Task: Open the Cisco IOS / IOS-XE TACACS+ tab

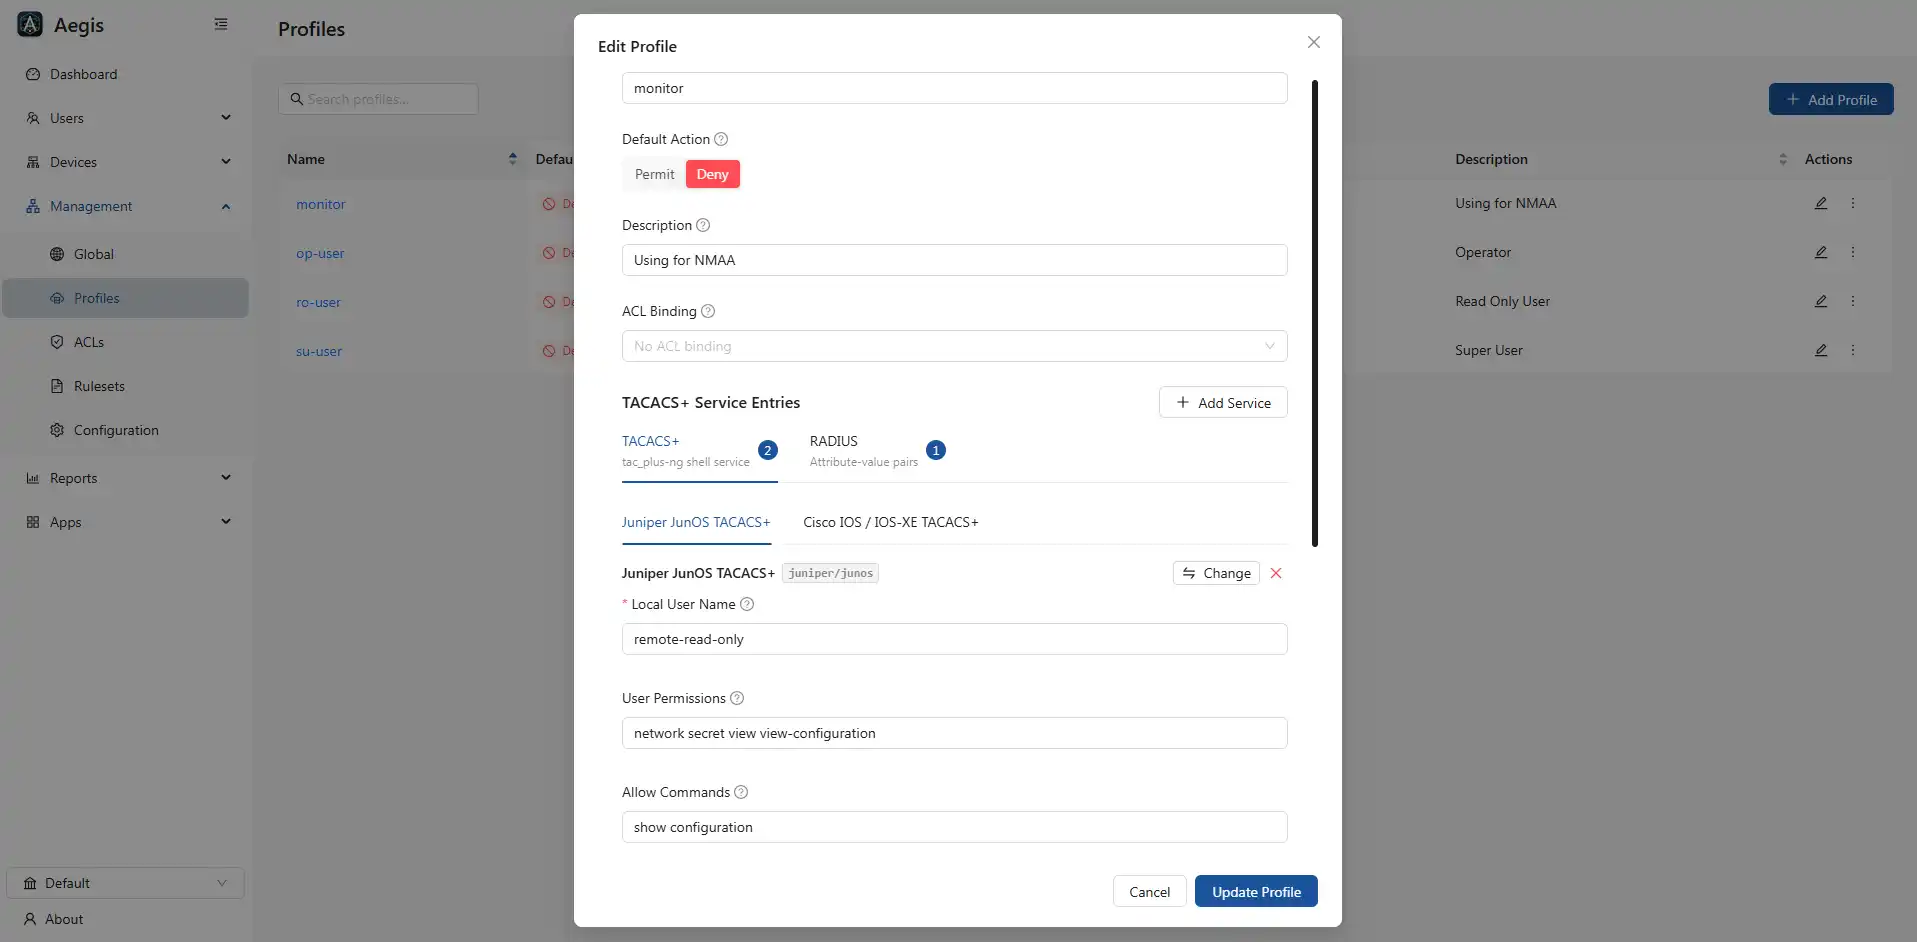Action: [891, 522]
